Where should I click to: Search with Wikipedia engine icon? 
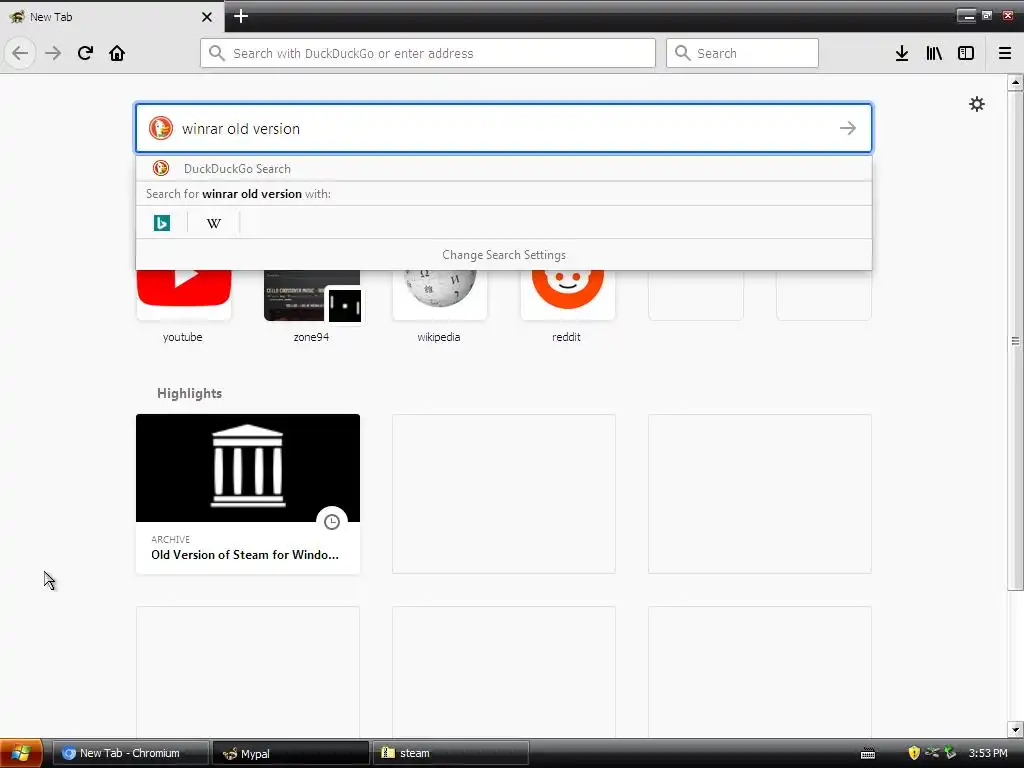click(214, 223)
